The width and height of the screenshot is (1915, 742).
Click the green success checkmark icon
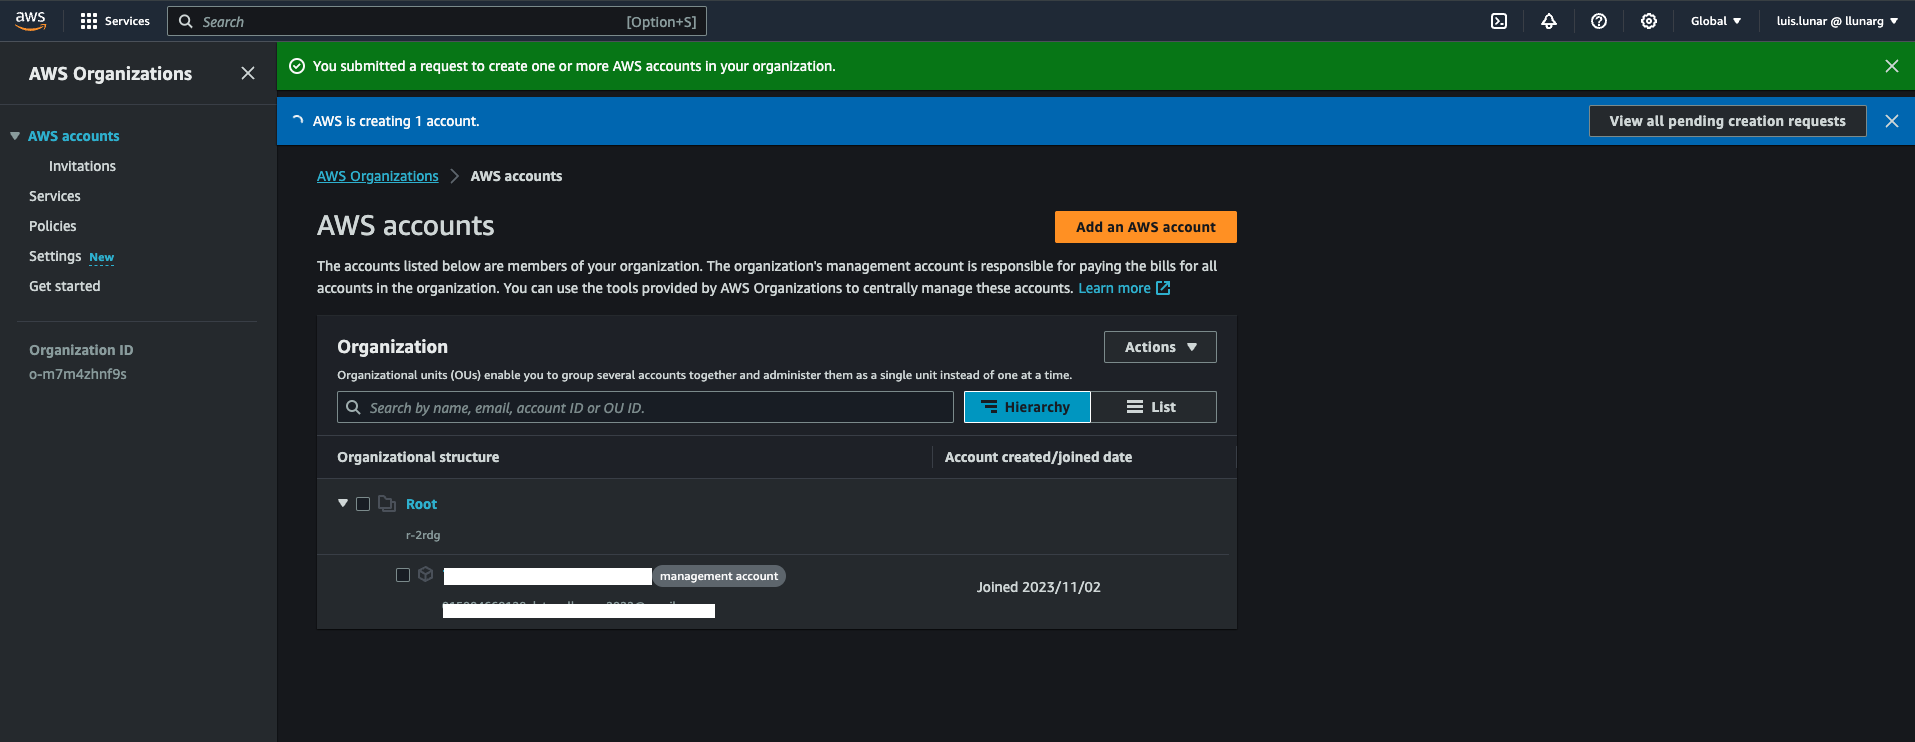coord(297,66)
